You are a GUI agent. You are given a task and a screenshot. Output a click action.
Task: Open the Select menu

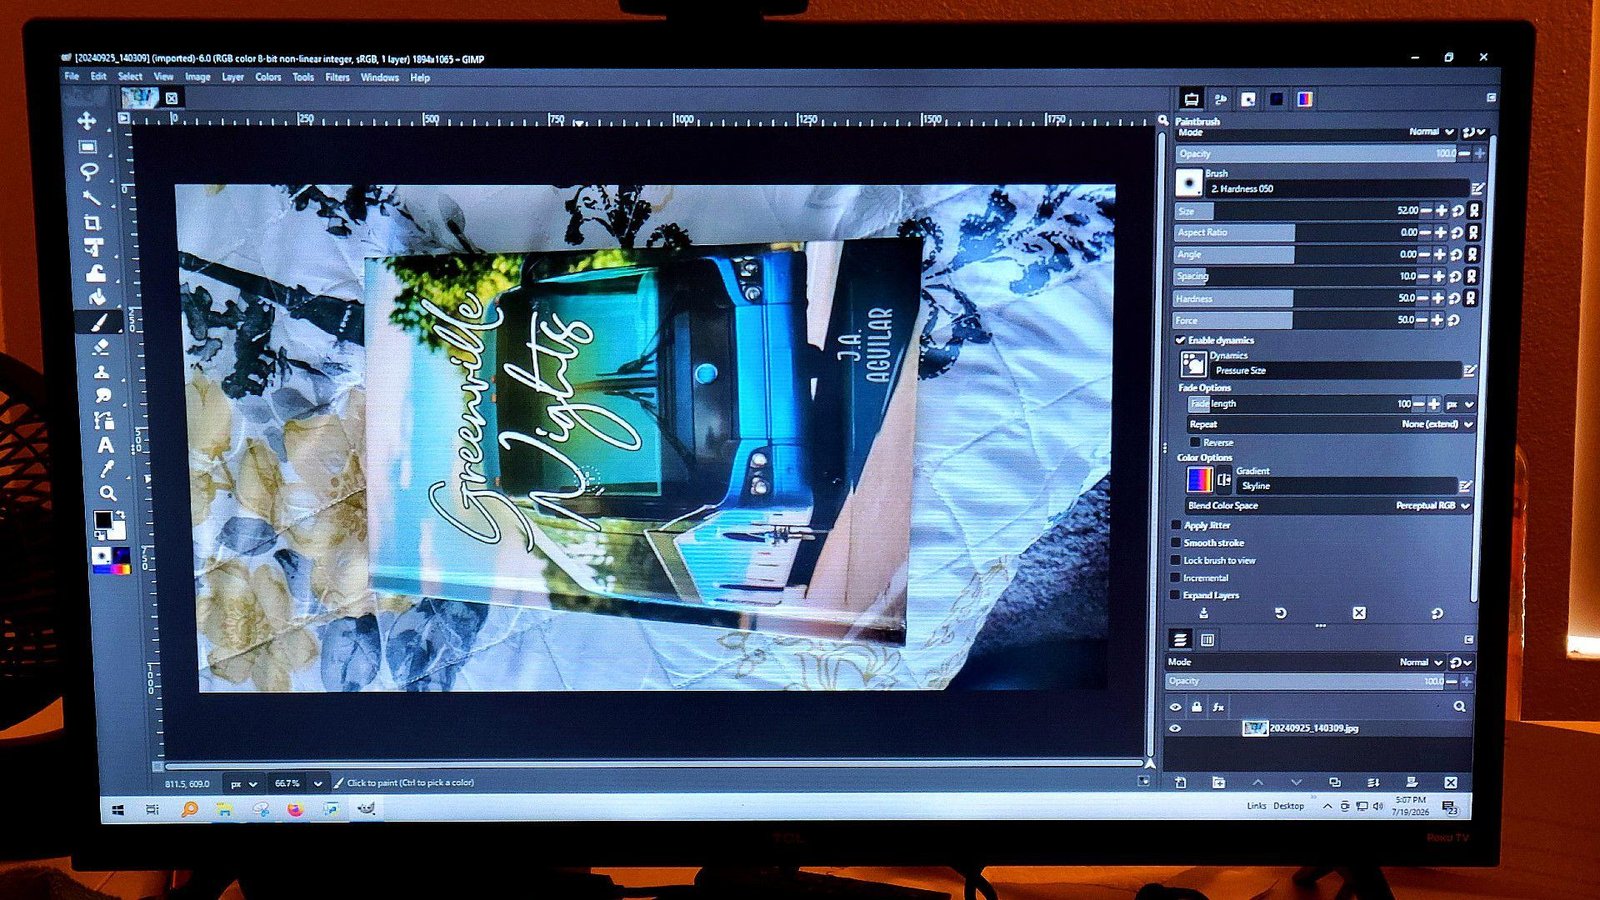coord(130,76)
